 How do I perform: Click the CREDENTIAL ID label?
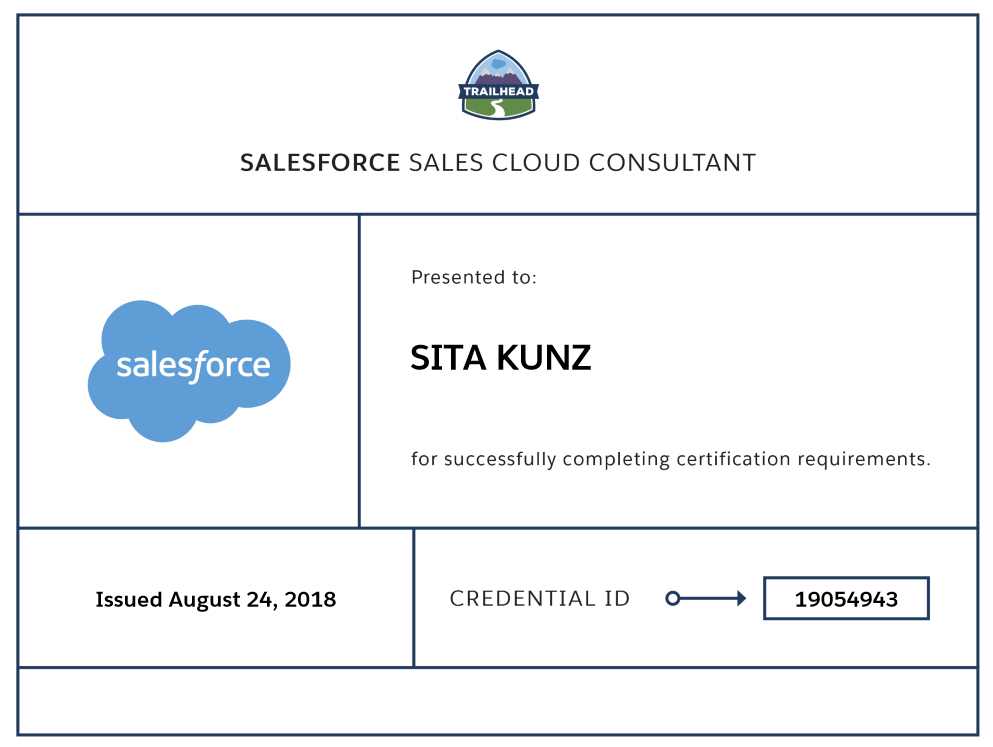tap(540, 598)
